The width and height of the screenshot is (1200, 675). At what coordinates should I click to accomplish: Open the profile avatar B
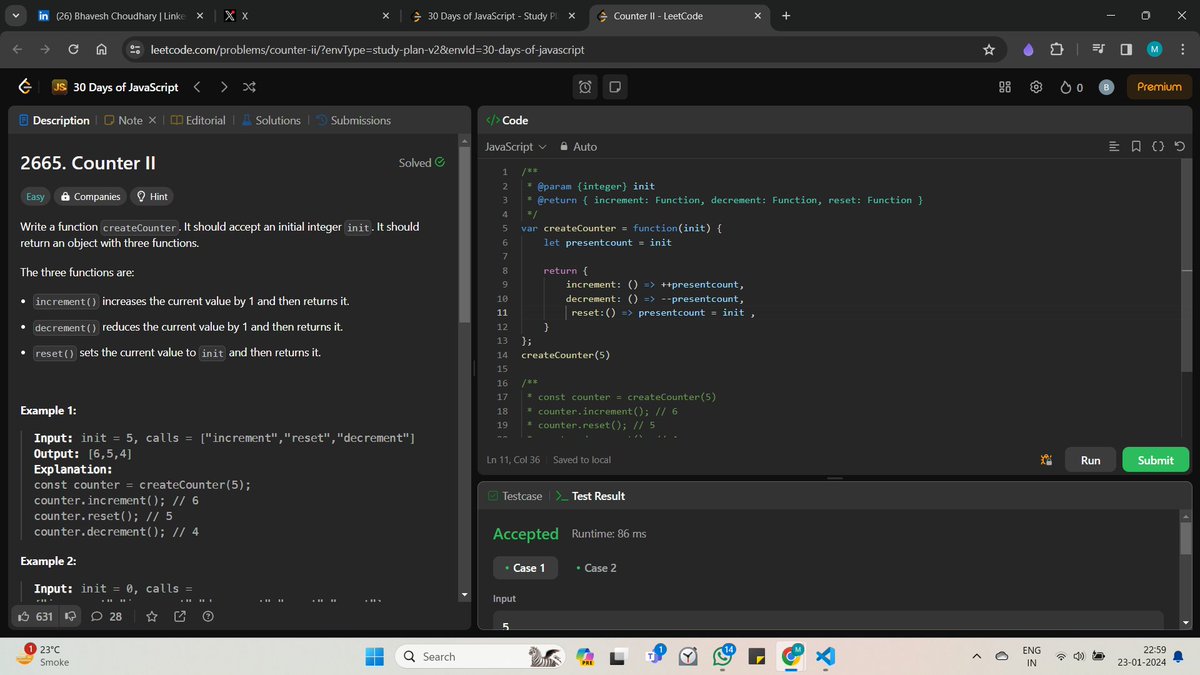[1106, 87]
